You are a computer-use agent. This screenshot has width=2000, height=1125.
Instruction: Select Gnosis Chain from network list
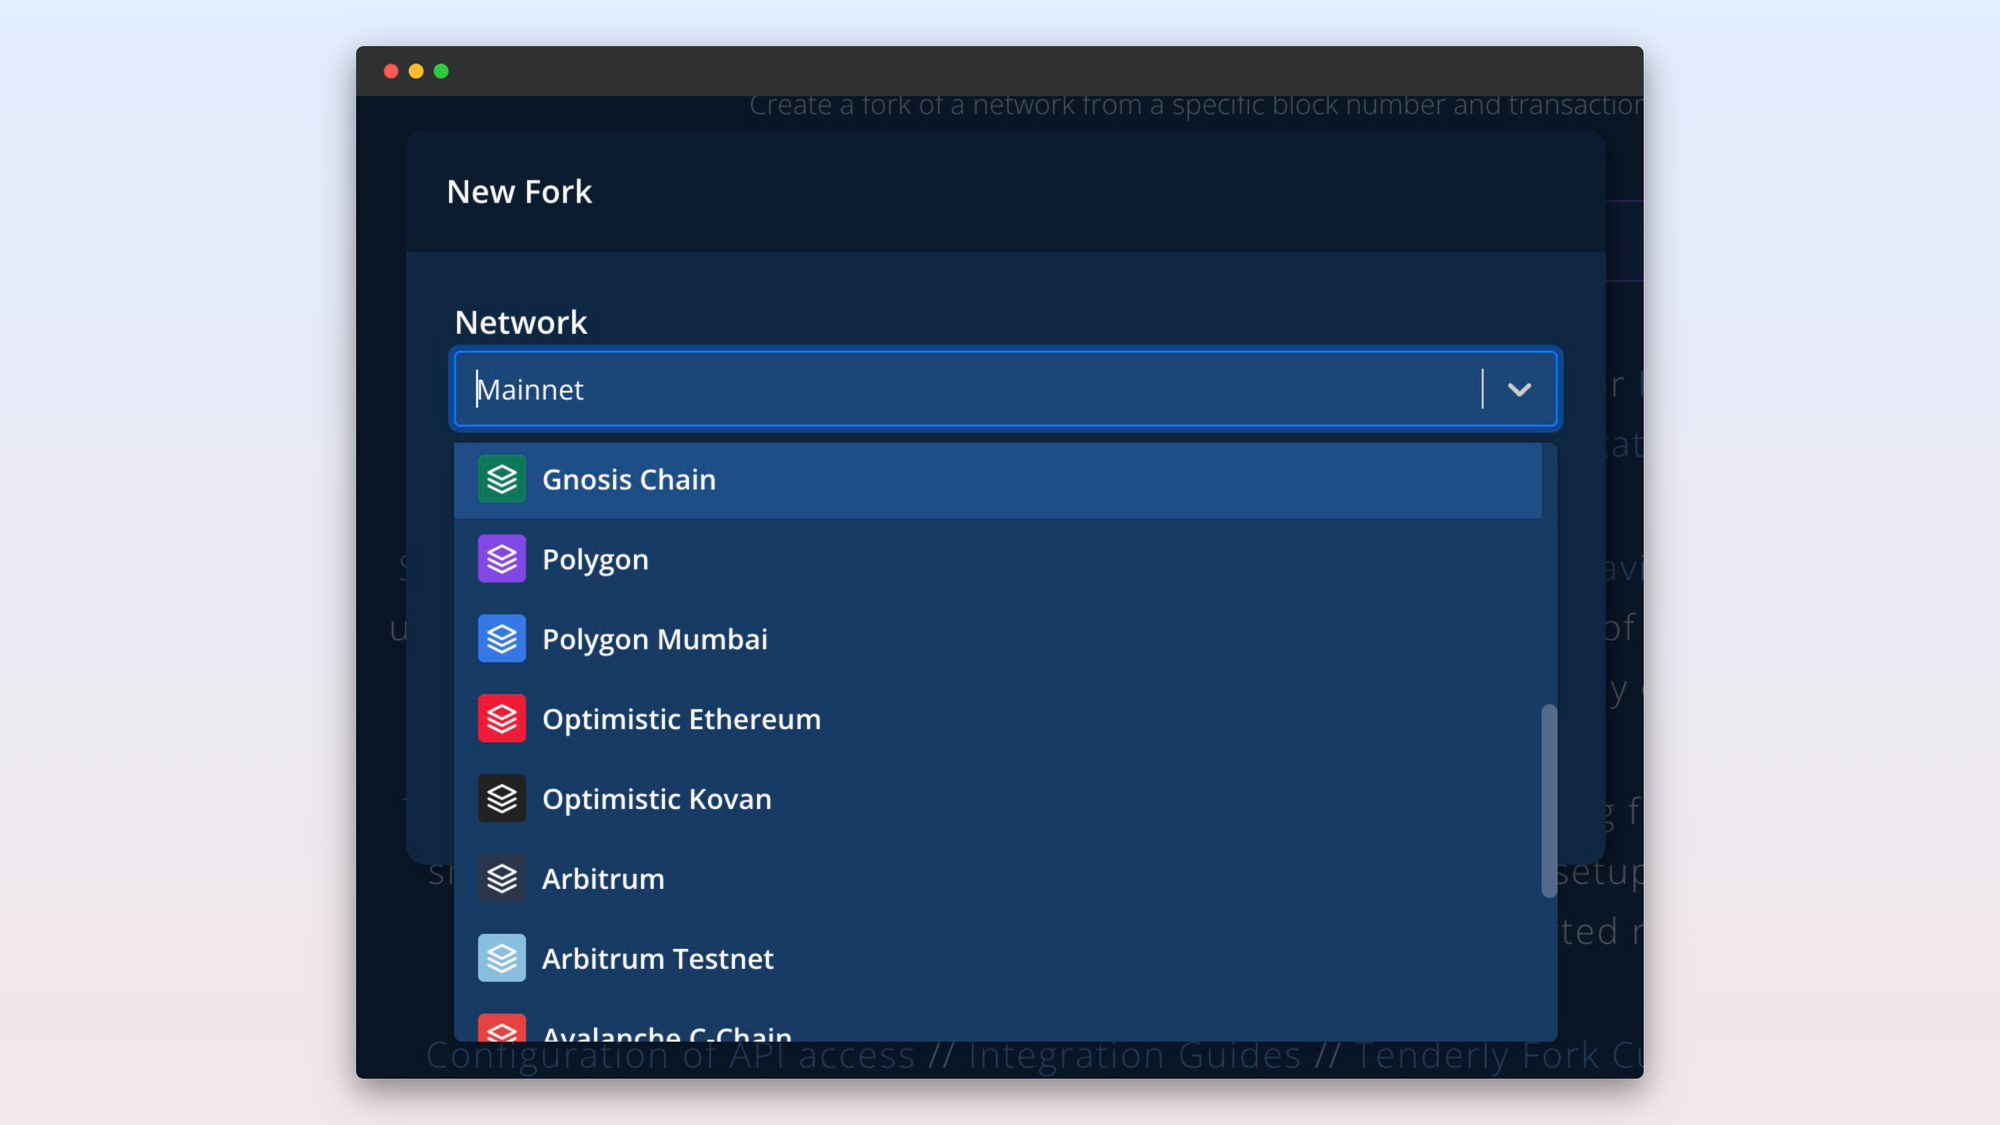click(x=629, y=480)
